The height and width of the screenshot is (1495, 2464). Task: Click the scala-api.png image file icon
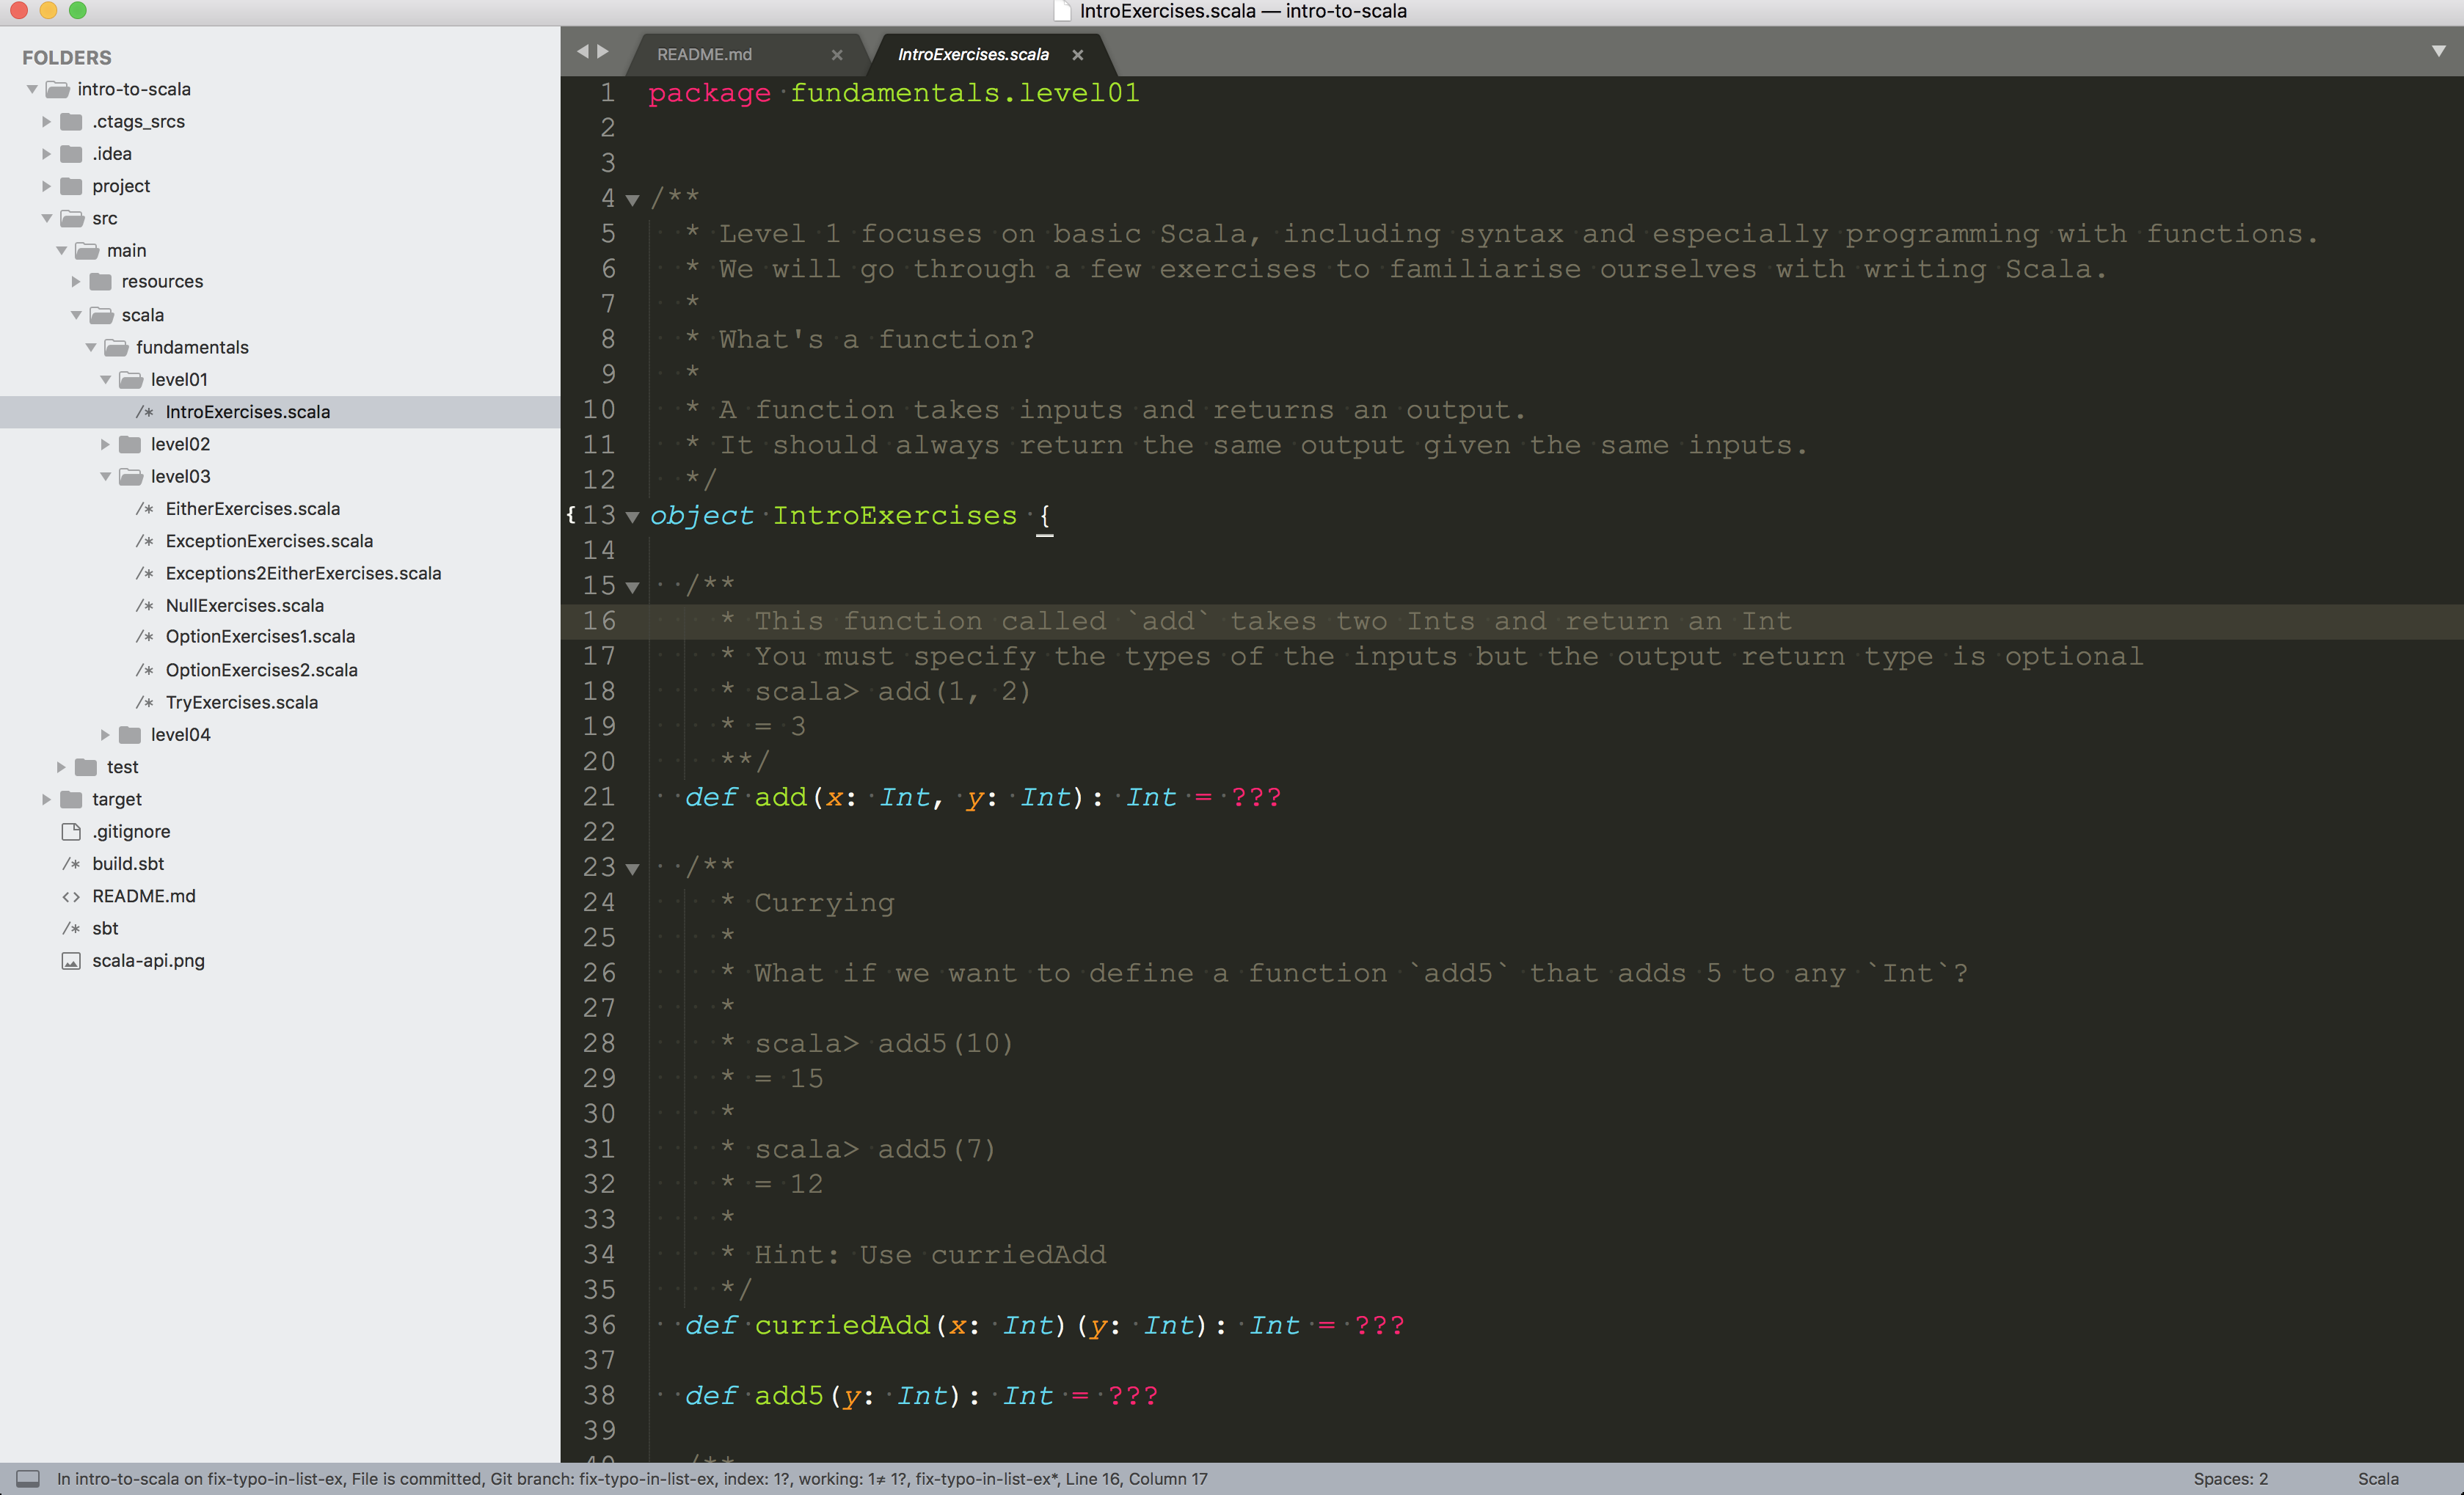coord(71,961)
